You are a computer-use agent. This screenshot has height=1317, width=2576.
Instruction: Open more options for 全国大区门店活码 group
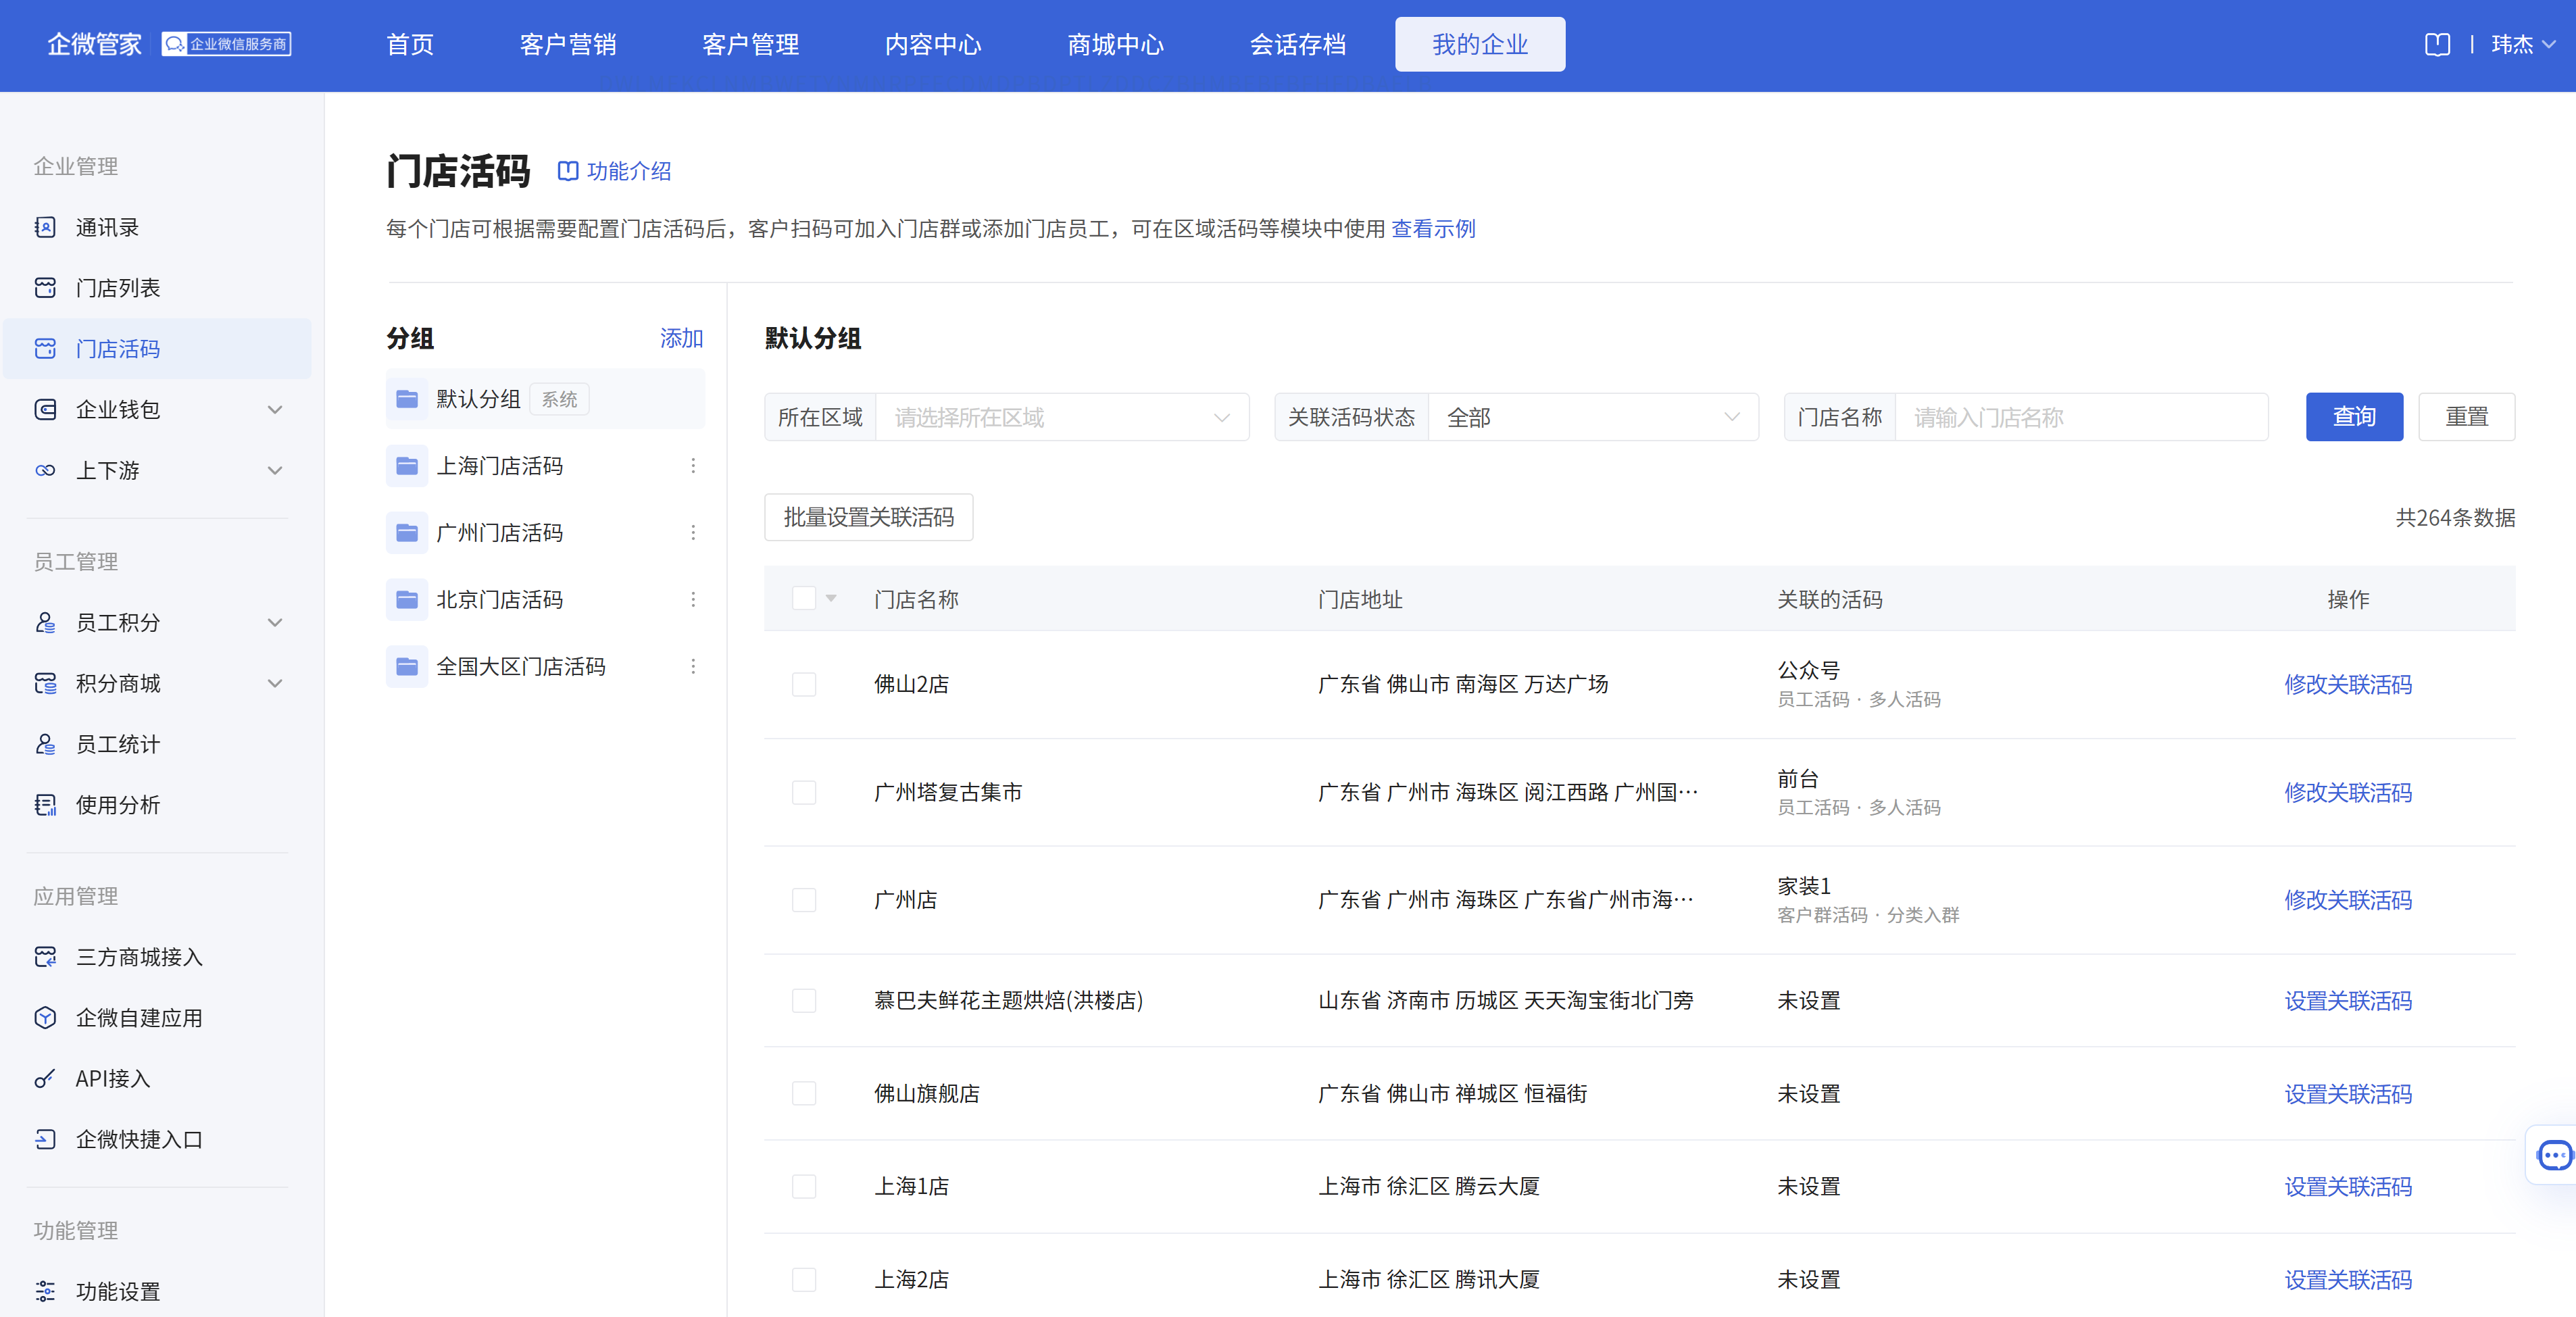point(693,666)
